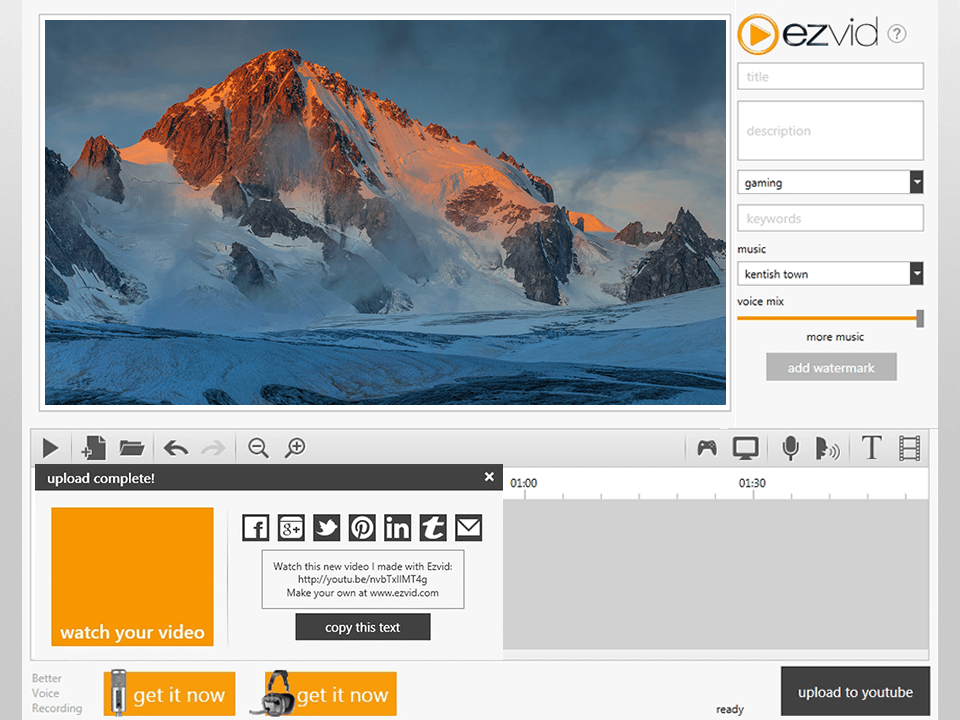The height and width of the screenshot is (720, 960).
Task: Share the video on Pinterest
Action: point(362,527)
